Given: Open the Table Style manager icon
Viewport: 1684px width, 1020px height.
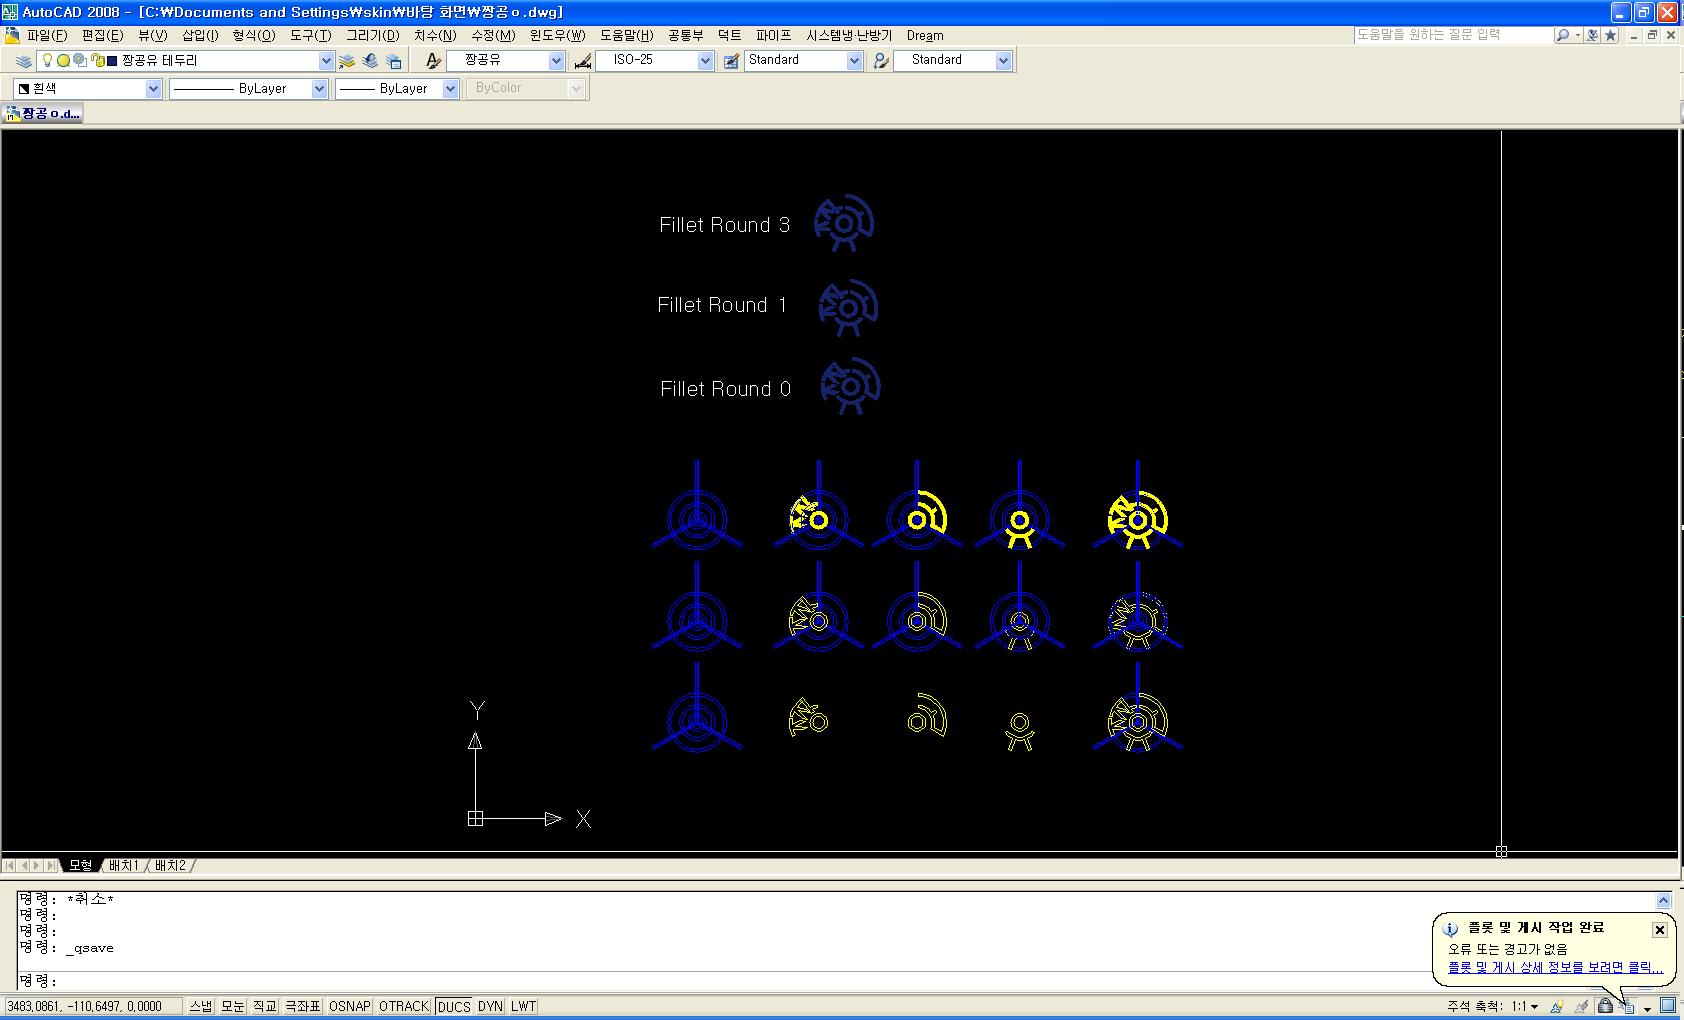Looking at the screenshot, I should pyautogui.click(x=731, y=61).
